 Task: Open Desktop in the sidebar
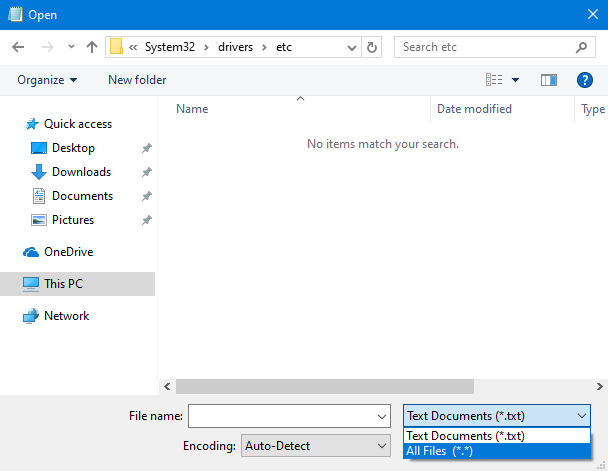click(x=73, y=148)
